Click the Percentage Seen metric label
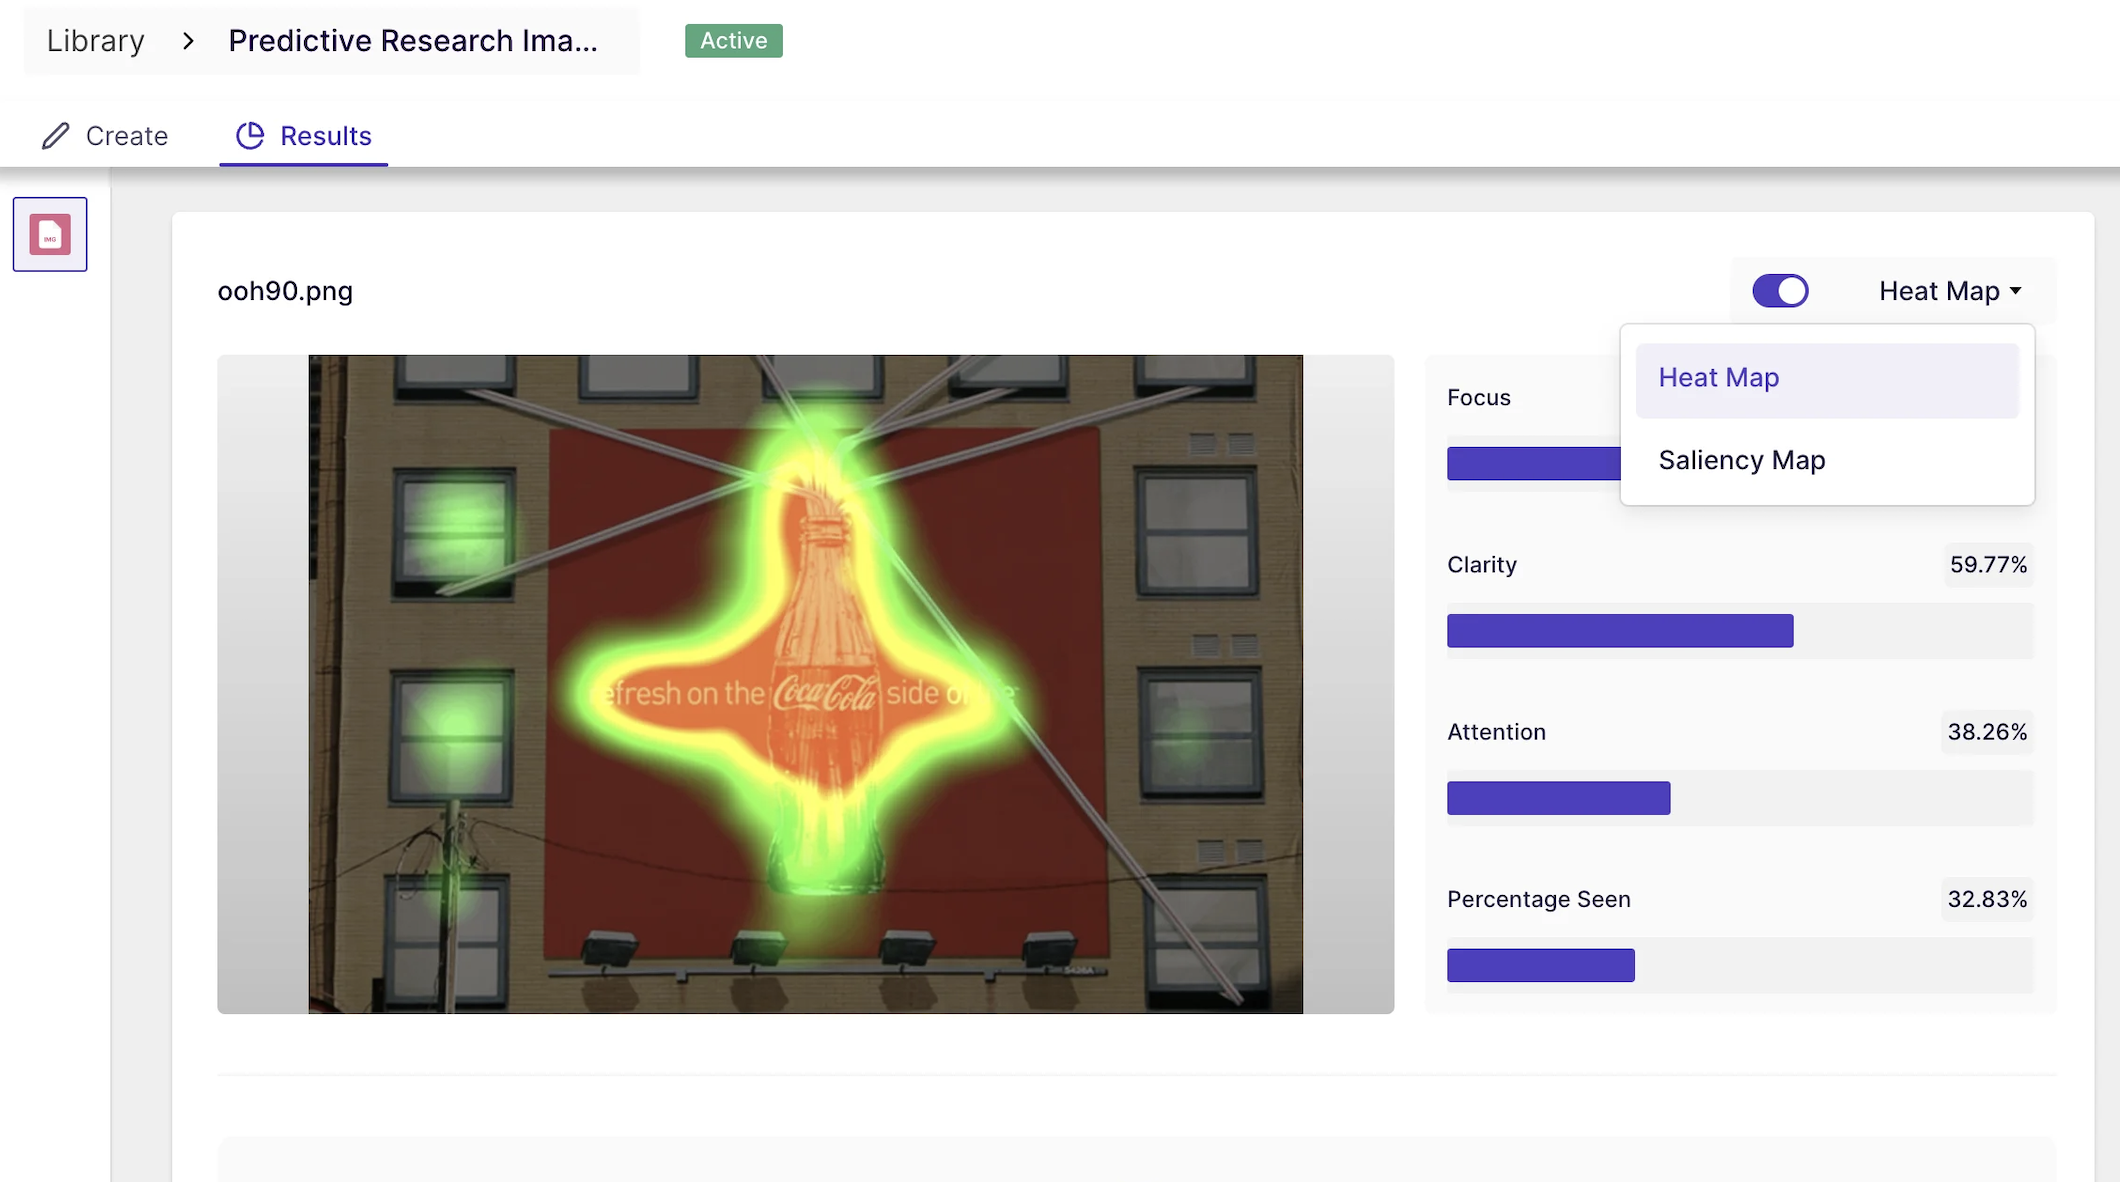 (x=1539, y=899)
